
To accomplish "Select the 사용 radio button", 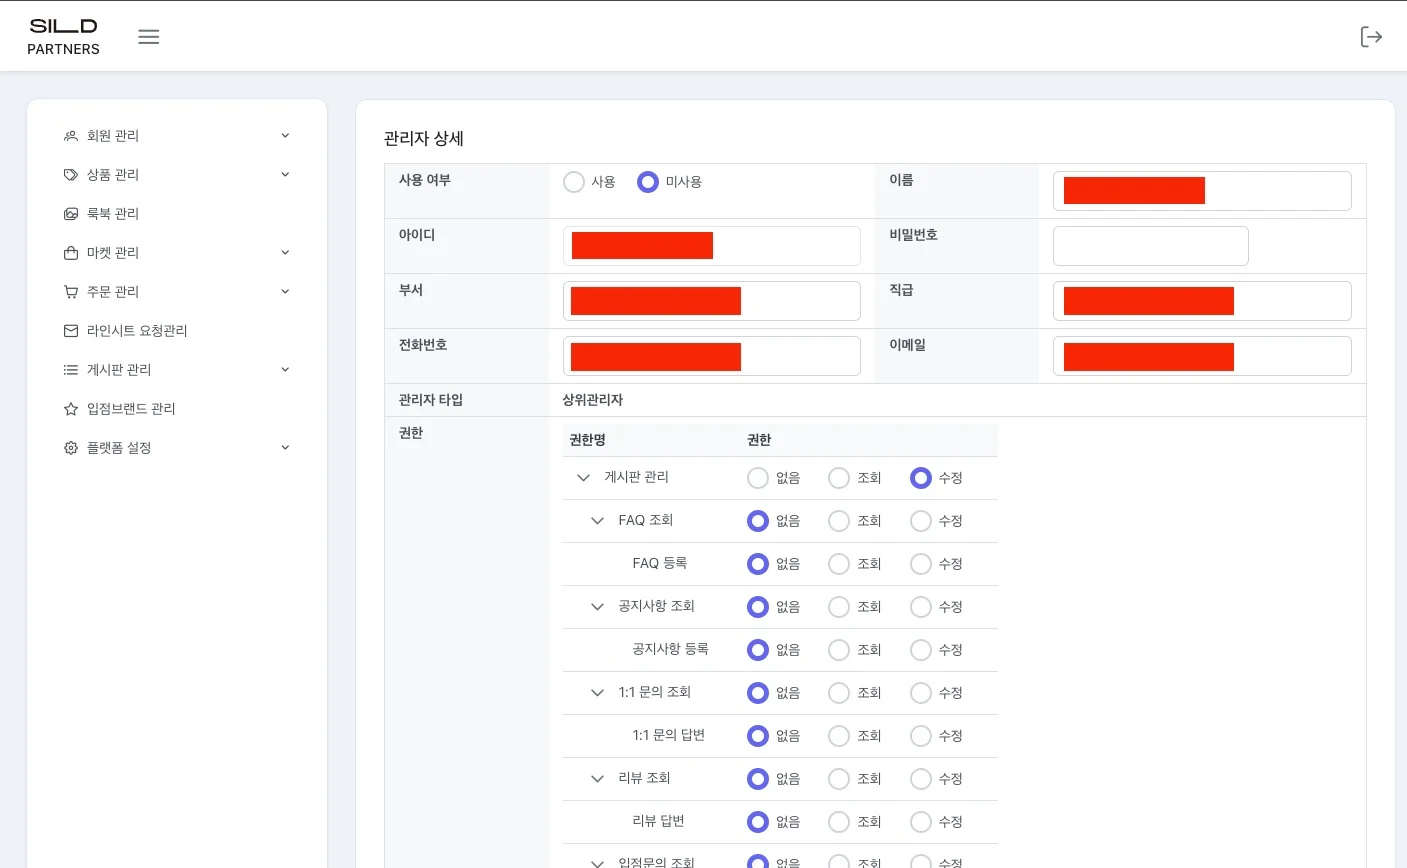I will click(574, 182).
